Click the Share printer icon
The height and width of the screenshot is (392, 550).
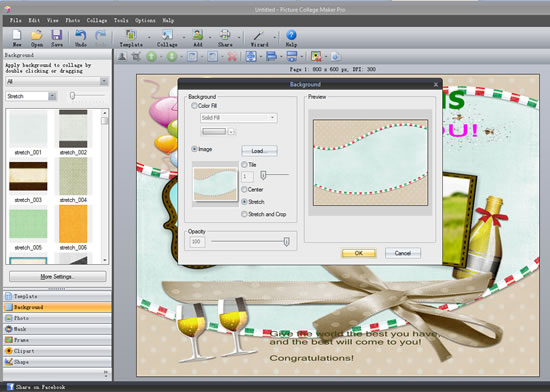click(x=225, y=35)
